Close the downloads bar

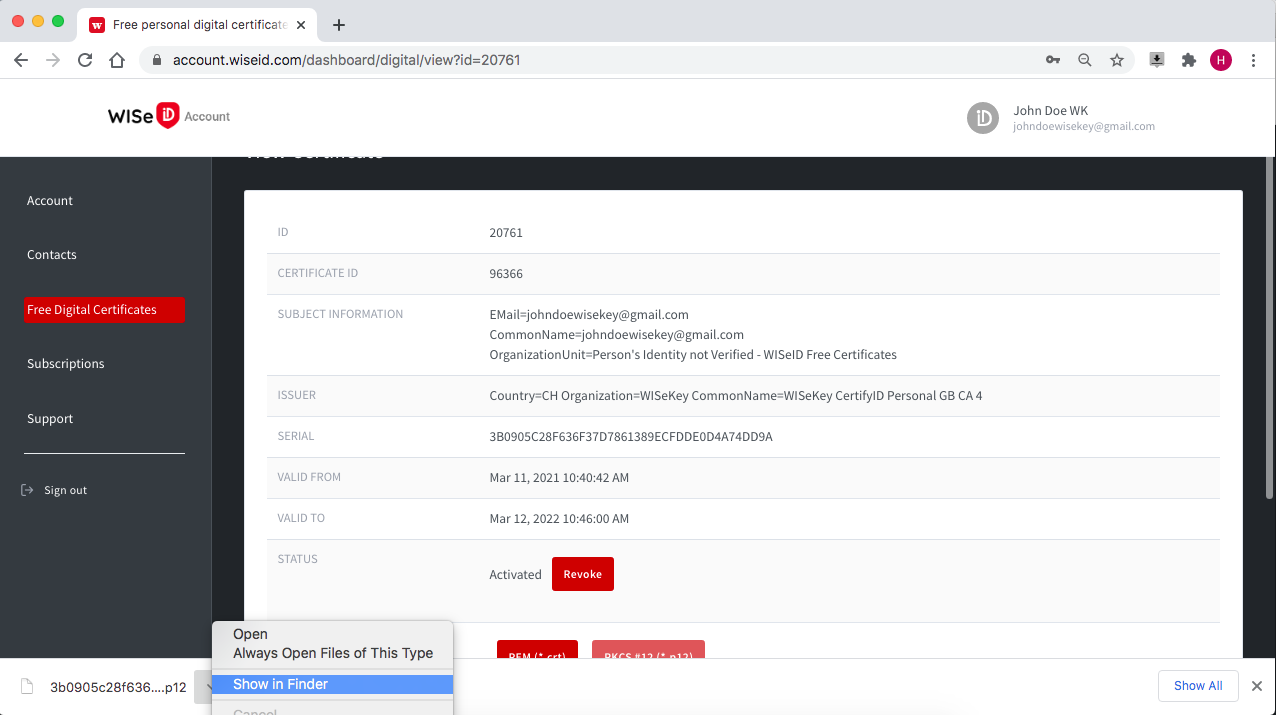(1257, 686)
